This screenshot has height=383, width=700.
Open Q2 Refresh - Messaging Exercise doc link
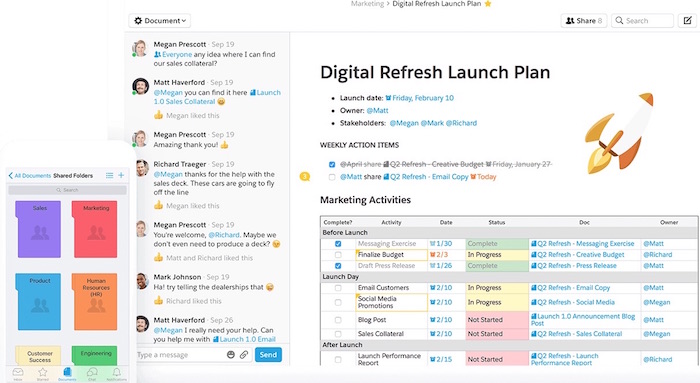click(583, 244)
